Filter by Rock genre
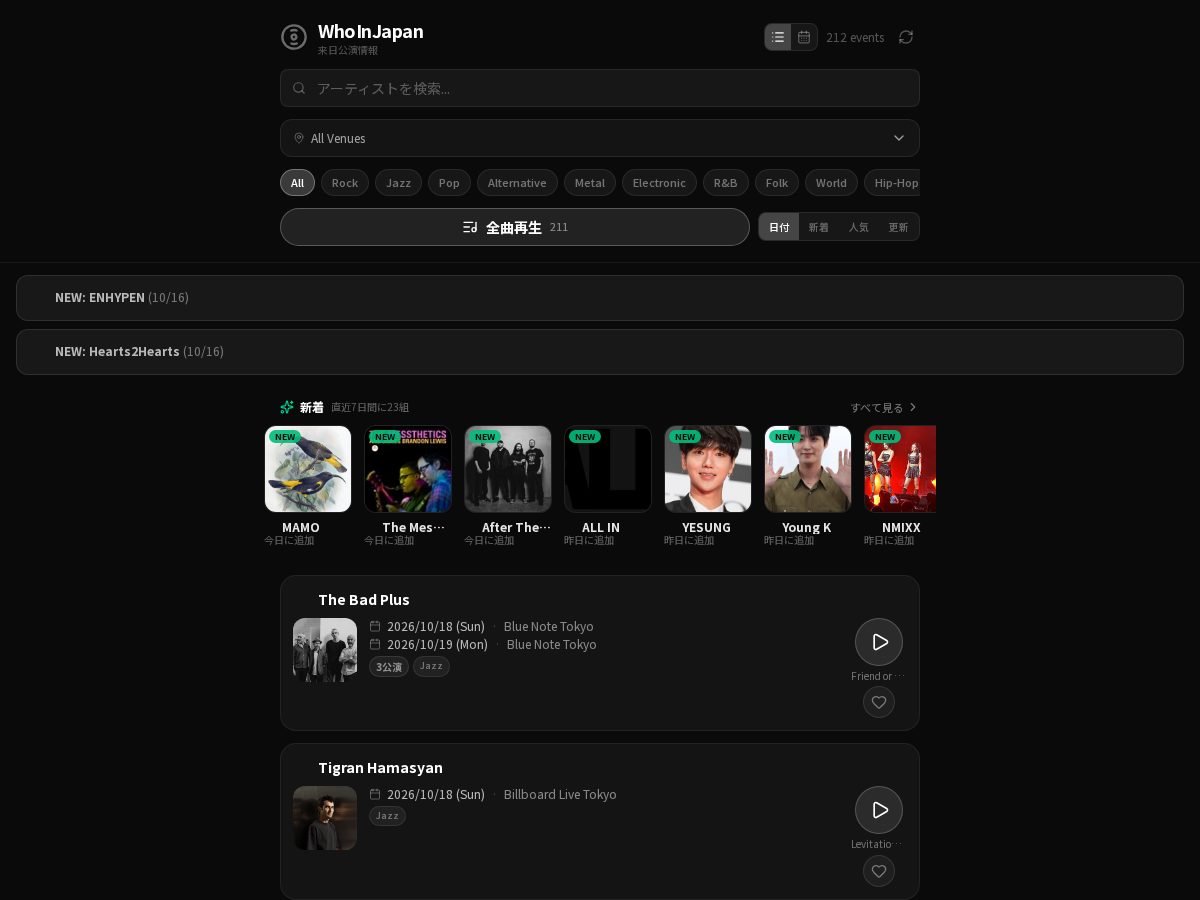Screen dimensions: 1200x900 tap(345, 183)
